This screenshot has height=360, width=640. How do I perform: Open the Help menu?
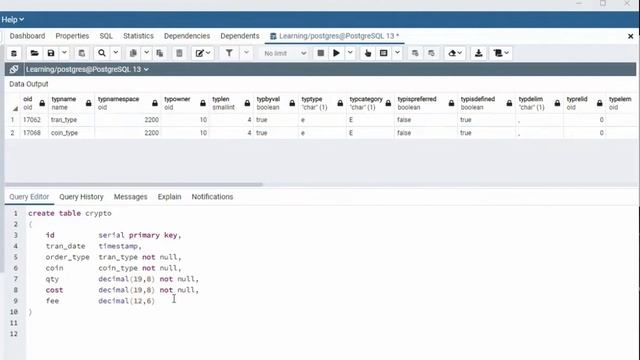[12, 20]
